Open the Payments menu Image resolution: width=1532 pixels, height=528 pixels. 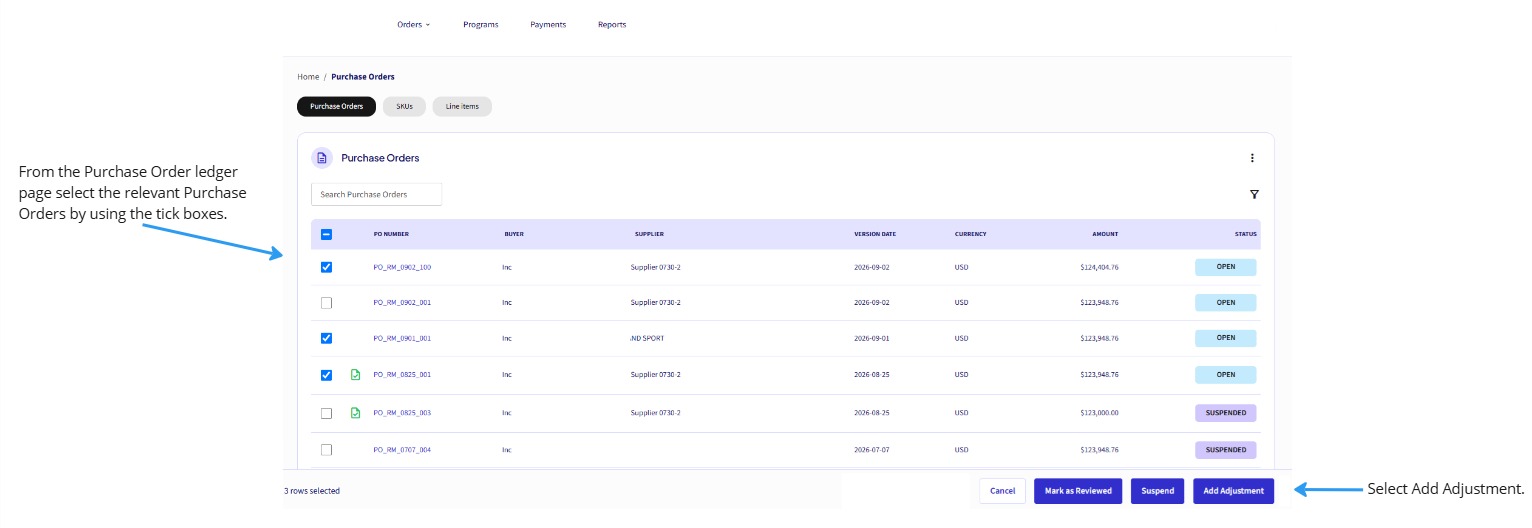click(x=548, y=24)
